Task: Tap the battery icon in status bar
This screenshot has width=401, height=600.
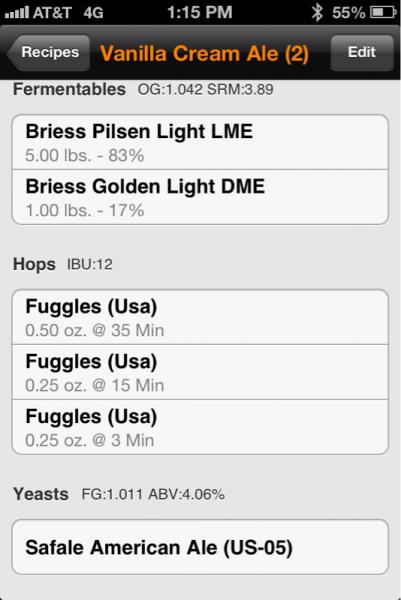Action: tap(383, 13)
